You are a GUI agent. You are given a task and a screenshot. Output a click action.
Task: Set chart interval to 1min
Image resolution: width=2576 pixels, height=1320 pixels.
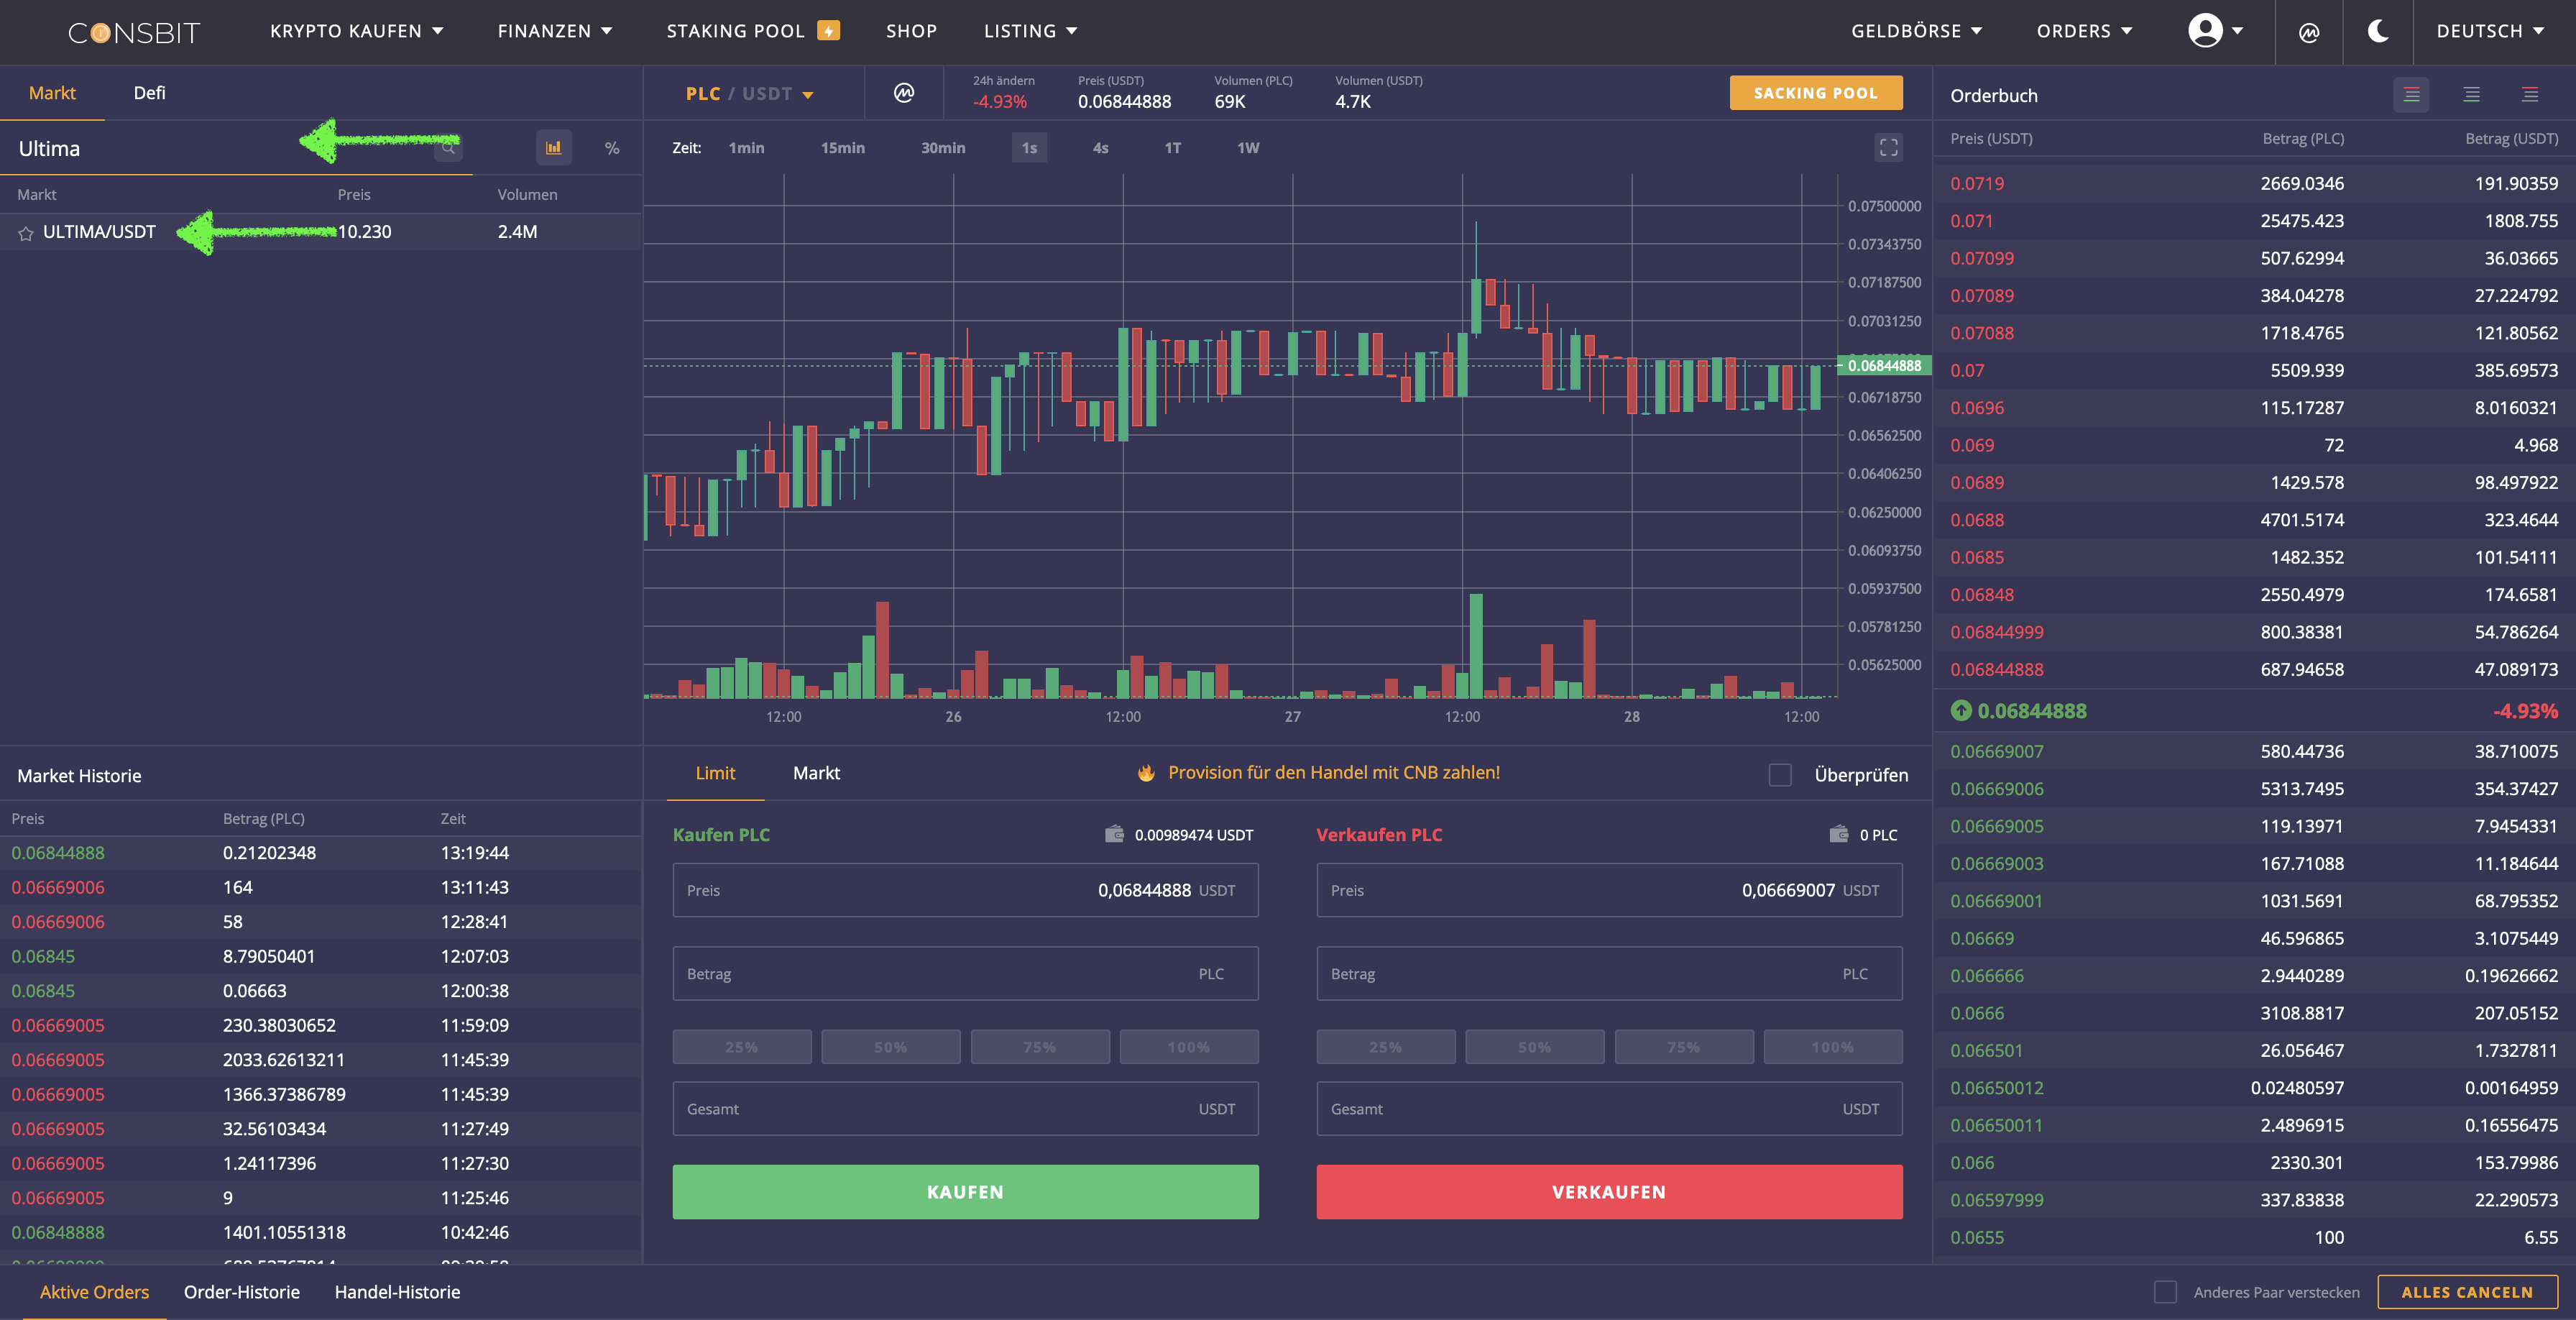coord(746,148)
